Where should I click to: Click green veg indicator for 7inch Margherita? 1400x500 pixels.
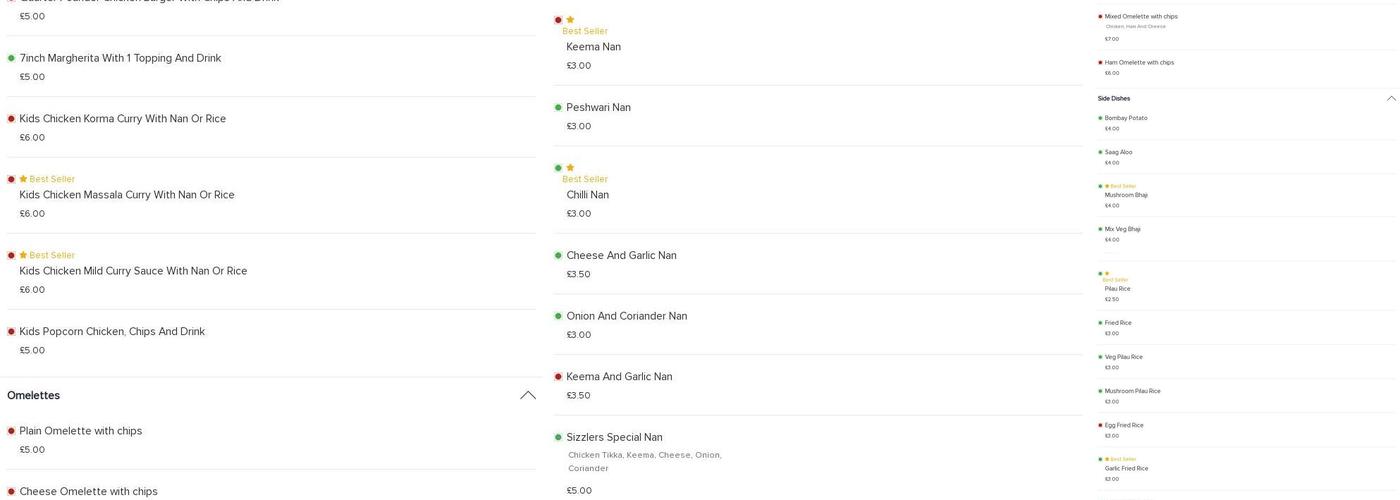11,59
